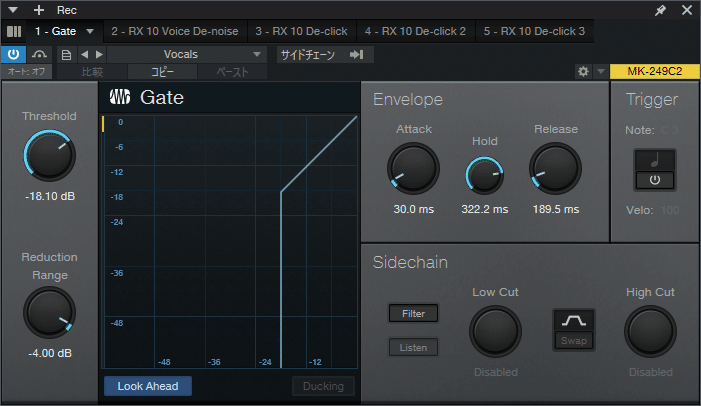701x406 pixels.
Task: Click the automation curve icon beside power
Action: [39, 55]
